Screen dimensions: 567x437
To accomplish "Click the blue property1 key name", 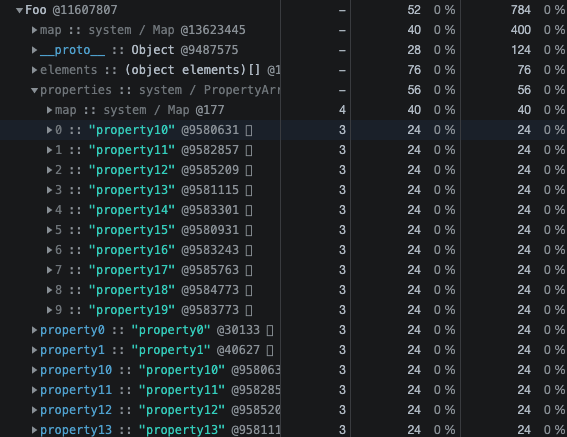I will [72, 350].
